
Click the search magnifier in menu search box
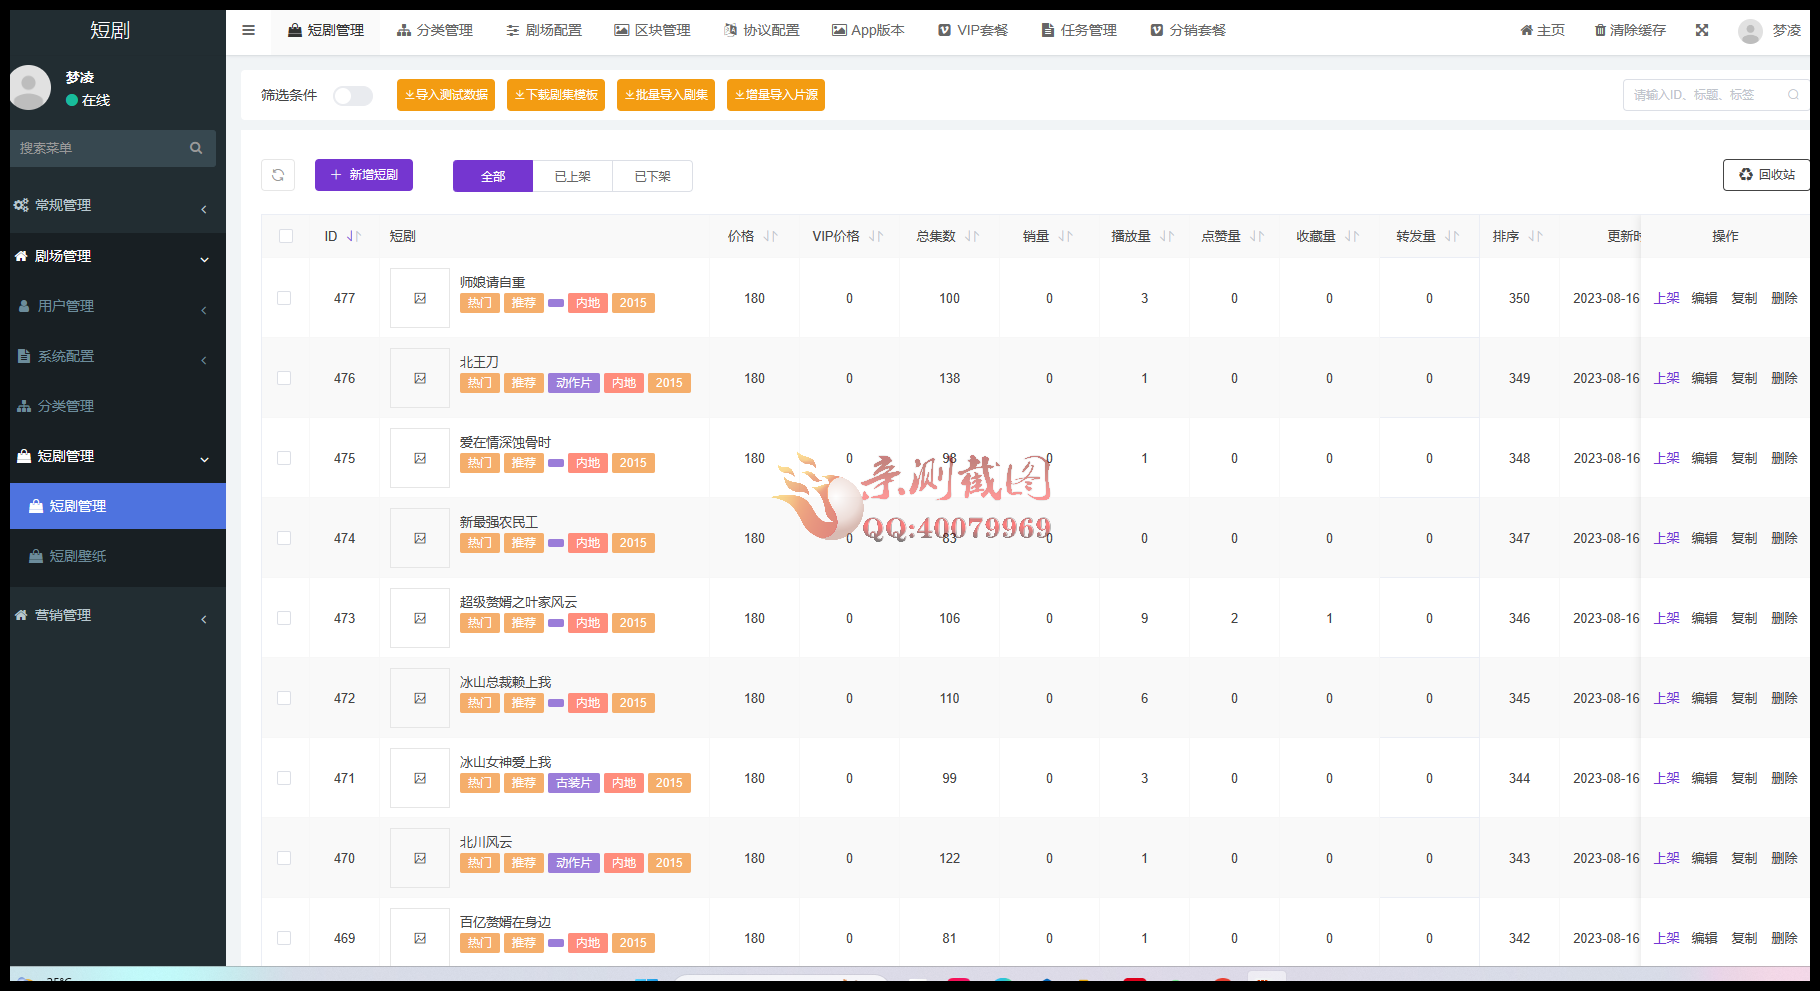point(196,148)
